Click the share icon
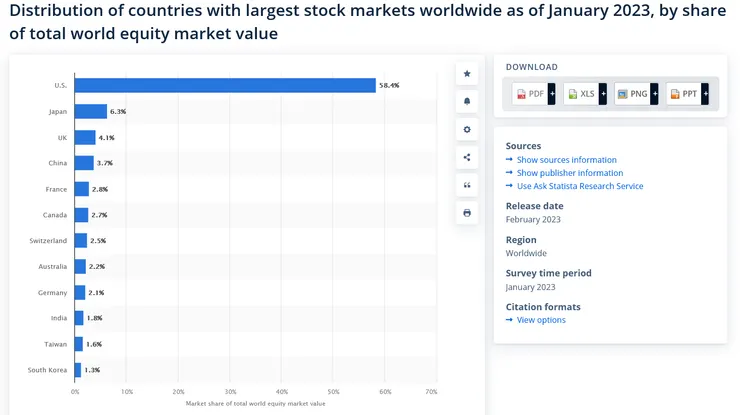 pos(467,157)
